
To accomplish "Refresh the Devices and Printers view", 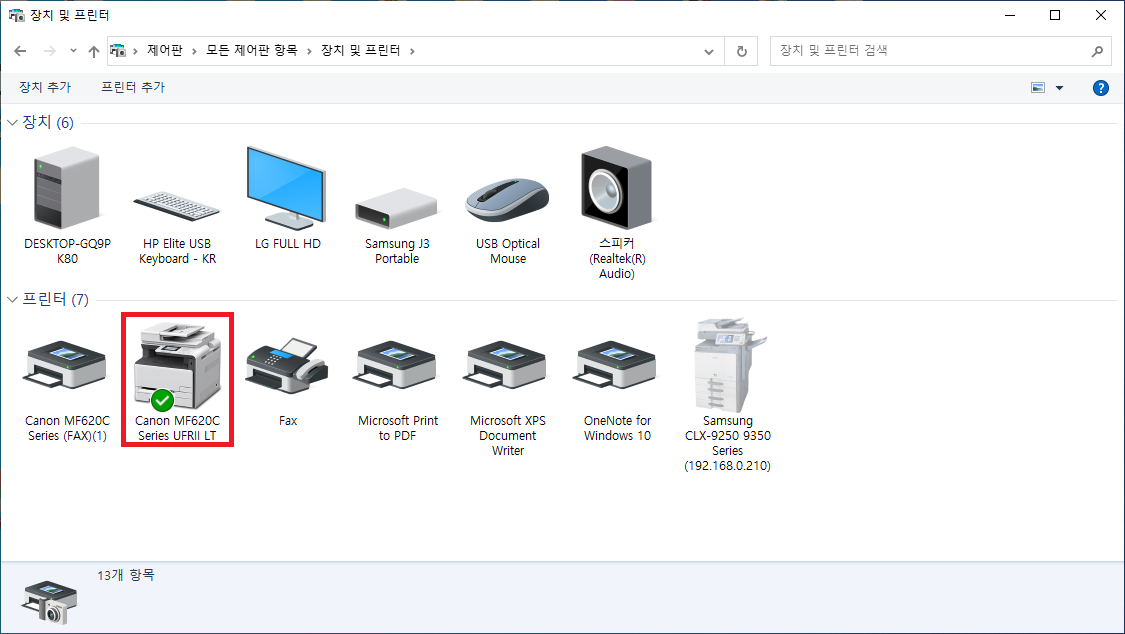I will tap(741, 51).
